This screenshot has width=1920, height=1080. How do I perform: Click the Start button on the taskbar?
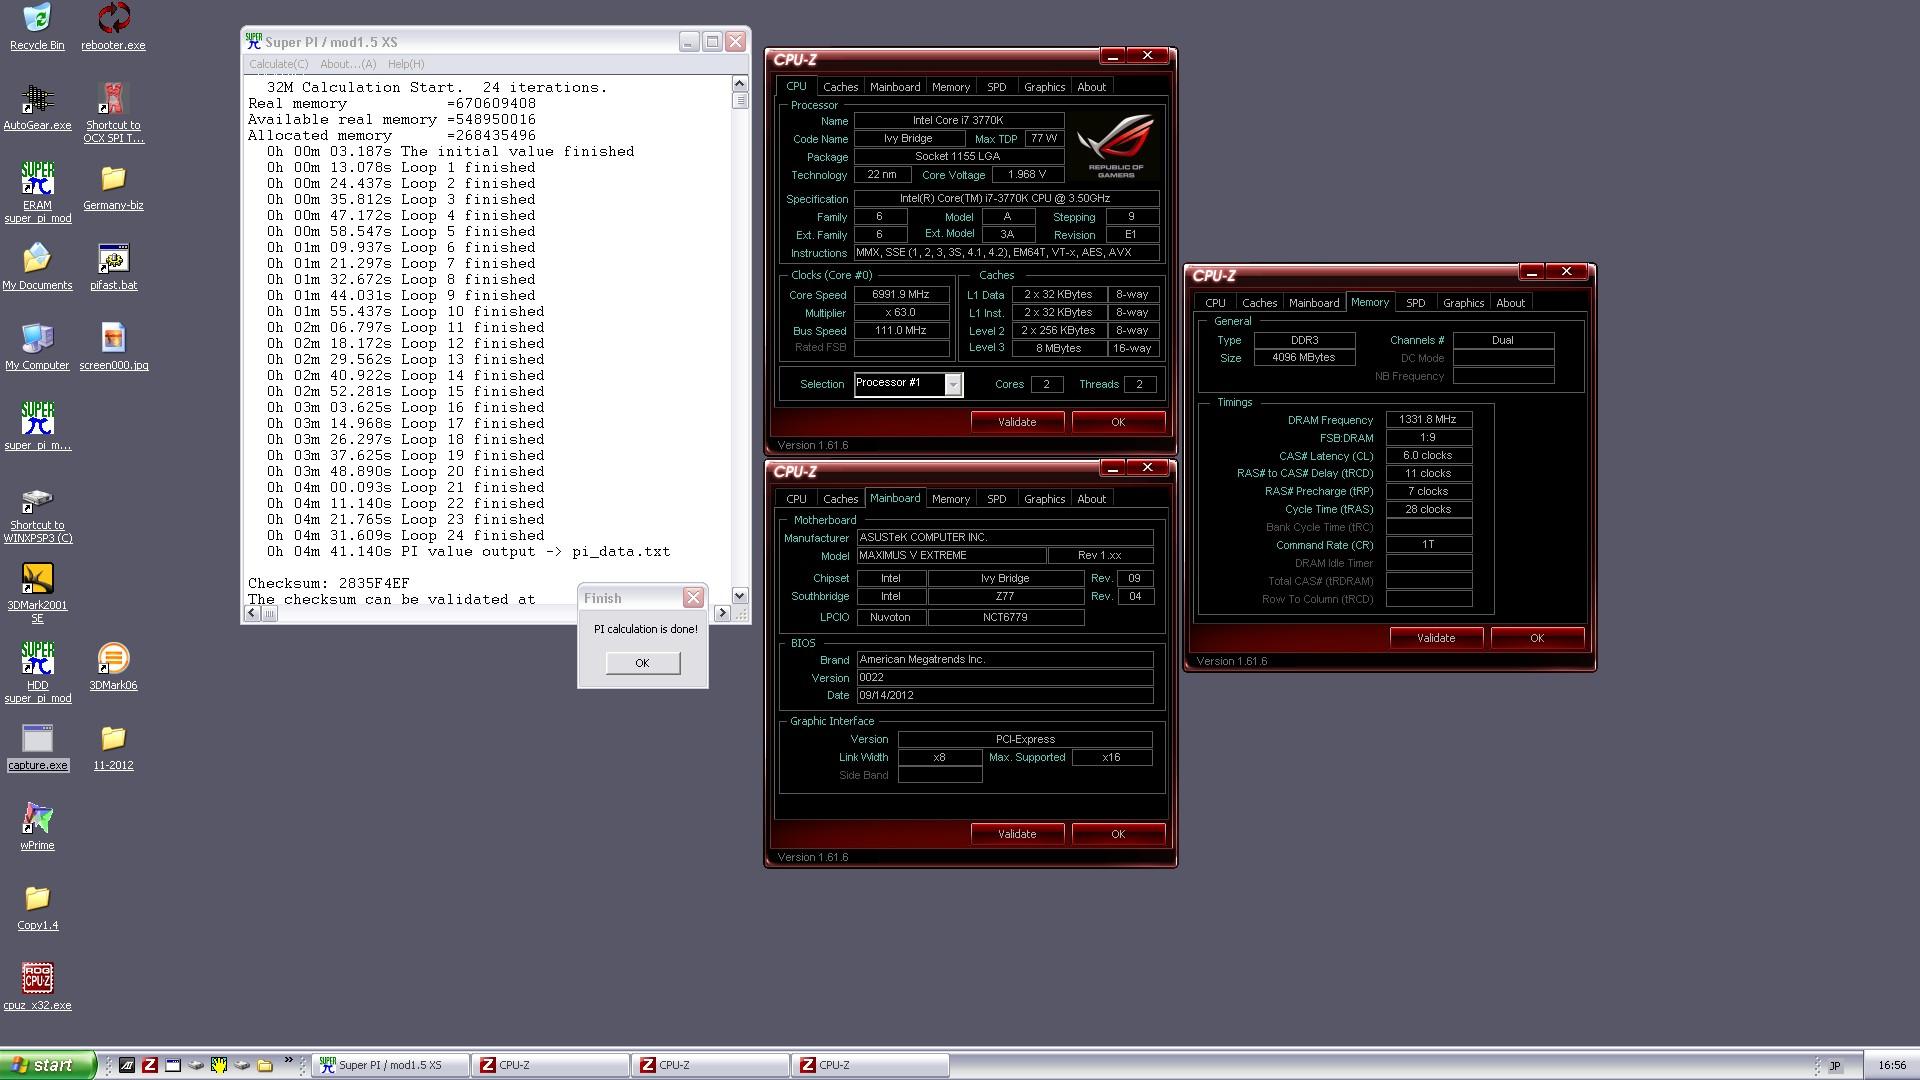47,1065
